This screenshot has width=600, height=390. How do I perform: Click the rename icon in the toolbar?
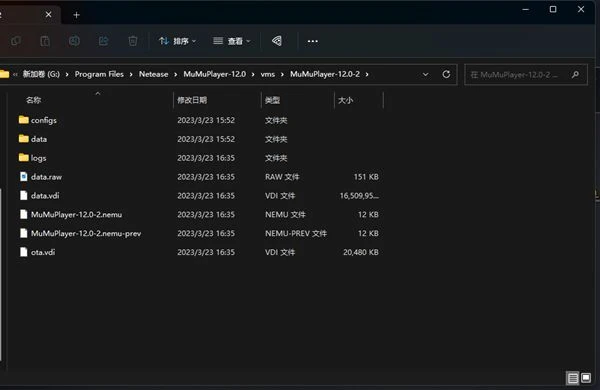(74, 41)
